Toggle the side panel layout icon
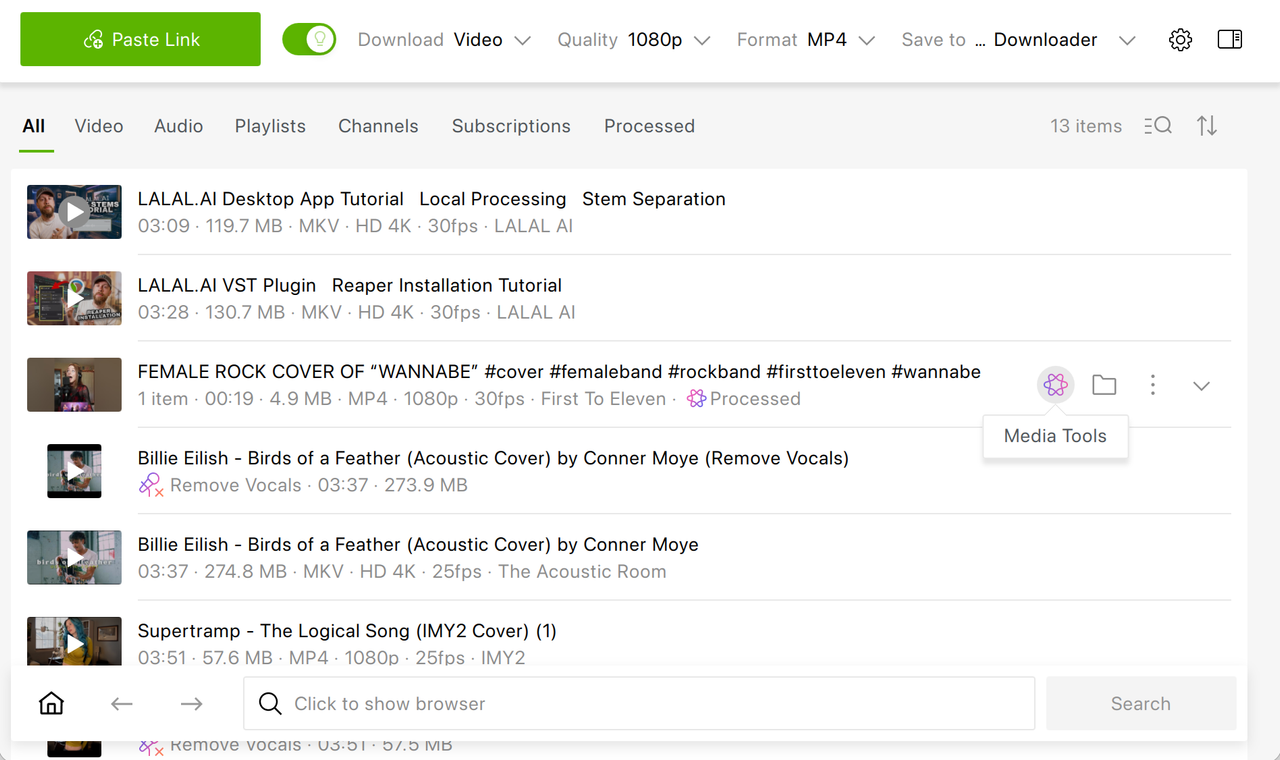This screenshot has width=1280, height=760. coord(1230,40)
